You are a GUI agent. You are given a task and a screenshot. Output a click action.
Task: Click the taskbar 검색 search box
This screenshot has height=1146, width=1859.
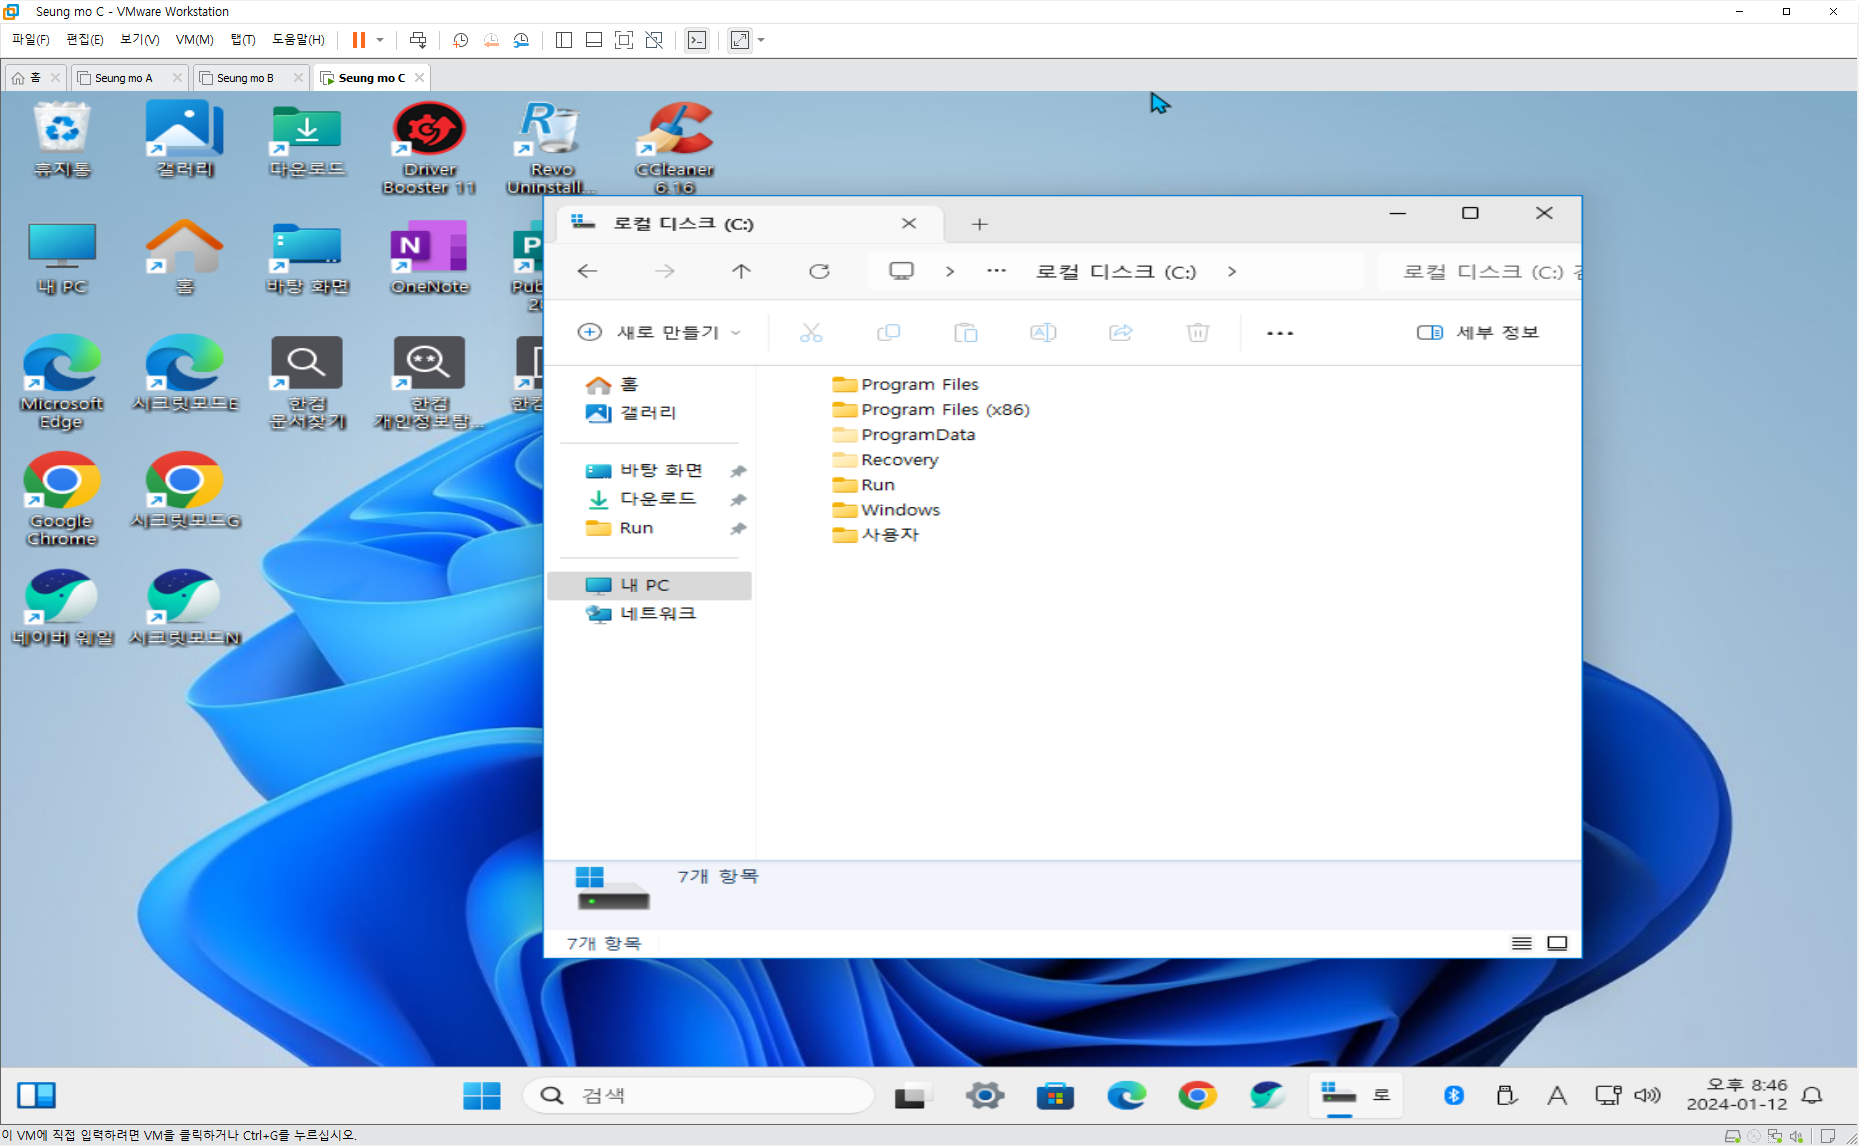point(698,1096)
